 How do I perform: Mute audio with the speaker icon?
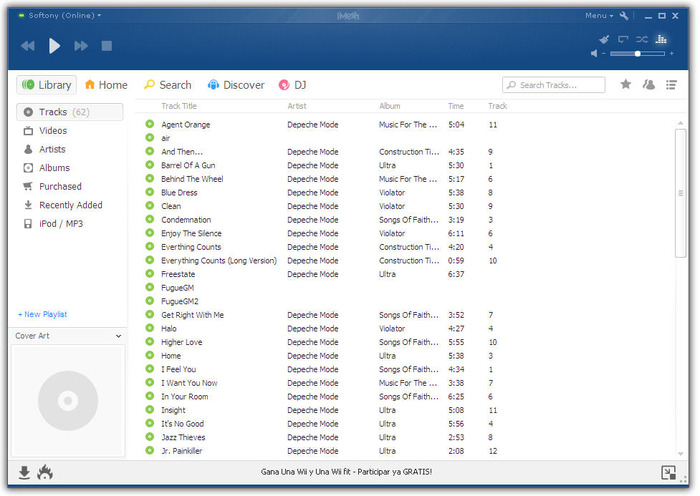(x=595, y=53)
